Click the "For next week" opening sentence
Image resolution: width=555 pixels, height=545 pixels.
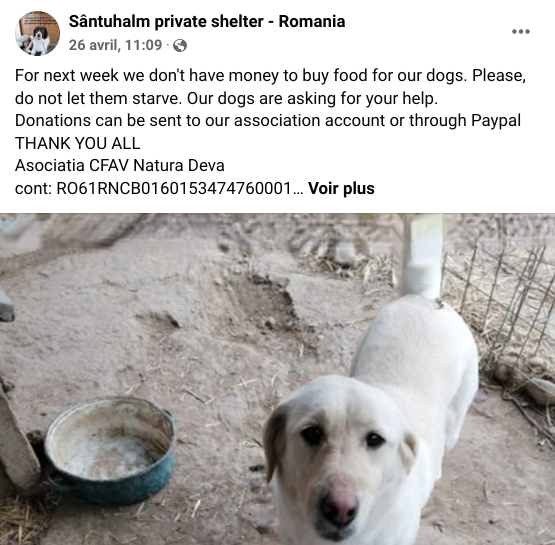[x=239, y=76]
